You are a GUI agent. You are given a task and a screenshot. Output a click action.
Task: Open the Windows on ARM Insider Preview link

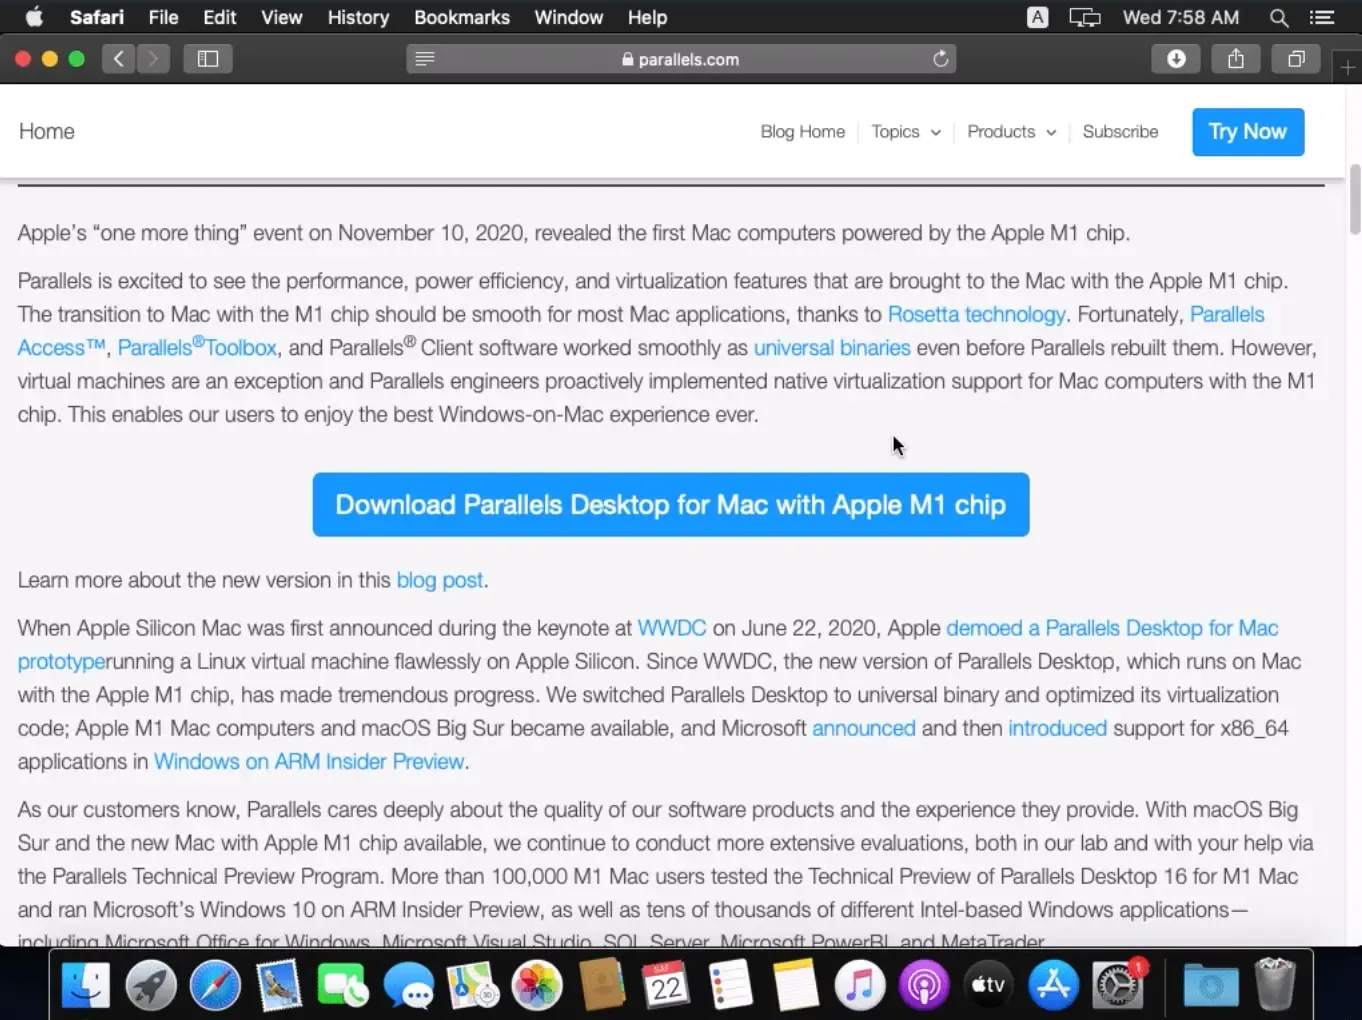pyautogui.click(x=309, y=762)
